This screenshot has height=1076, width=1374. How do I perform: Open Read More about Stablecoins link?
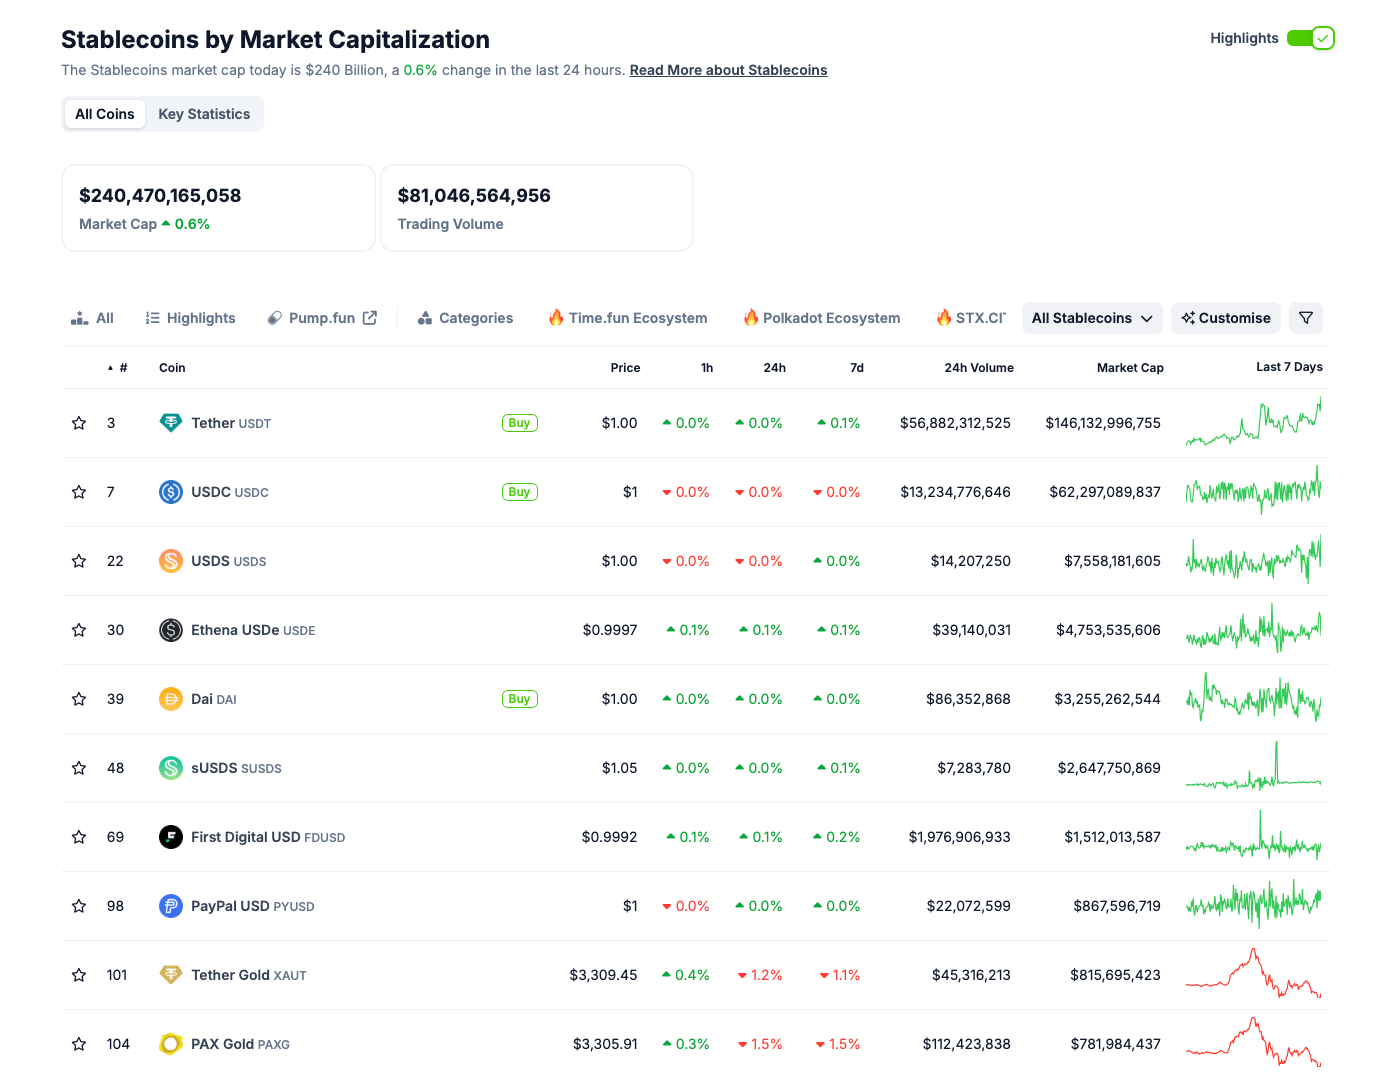(x=728, y=69)
